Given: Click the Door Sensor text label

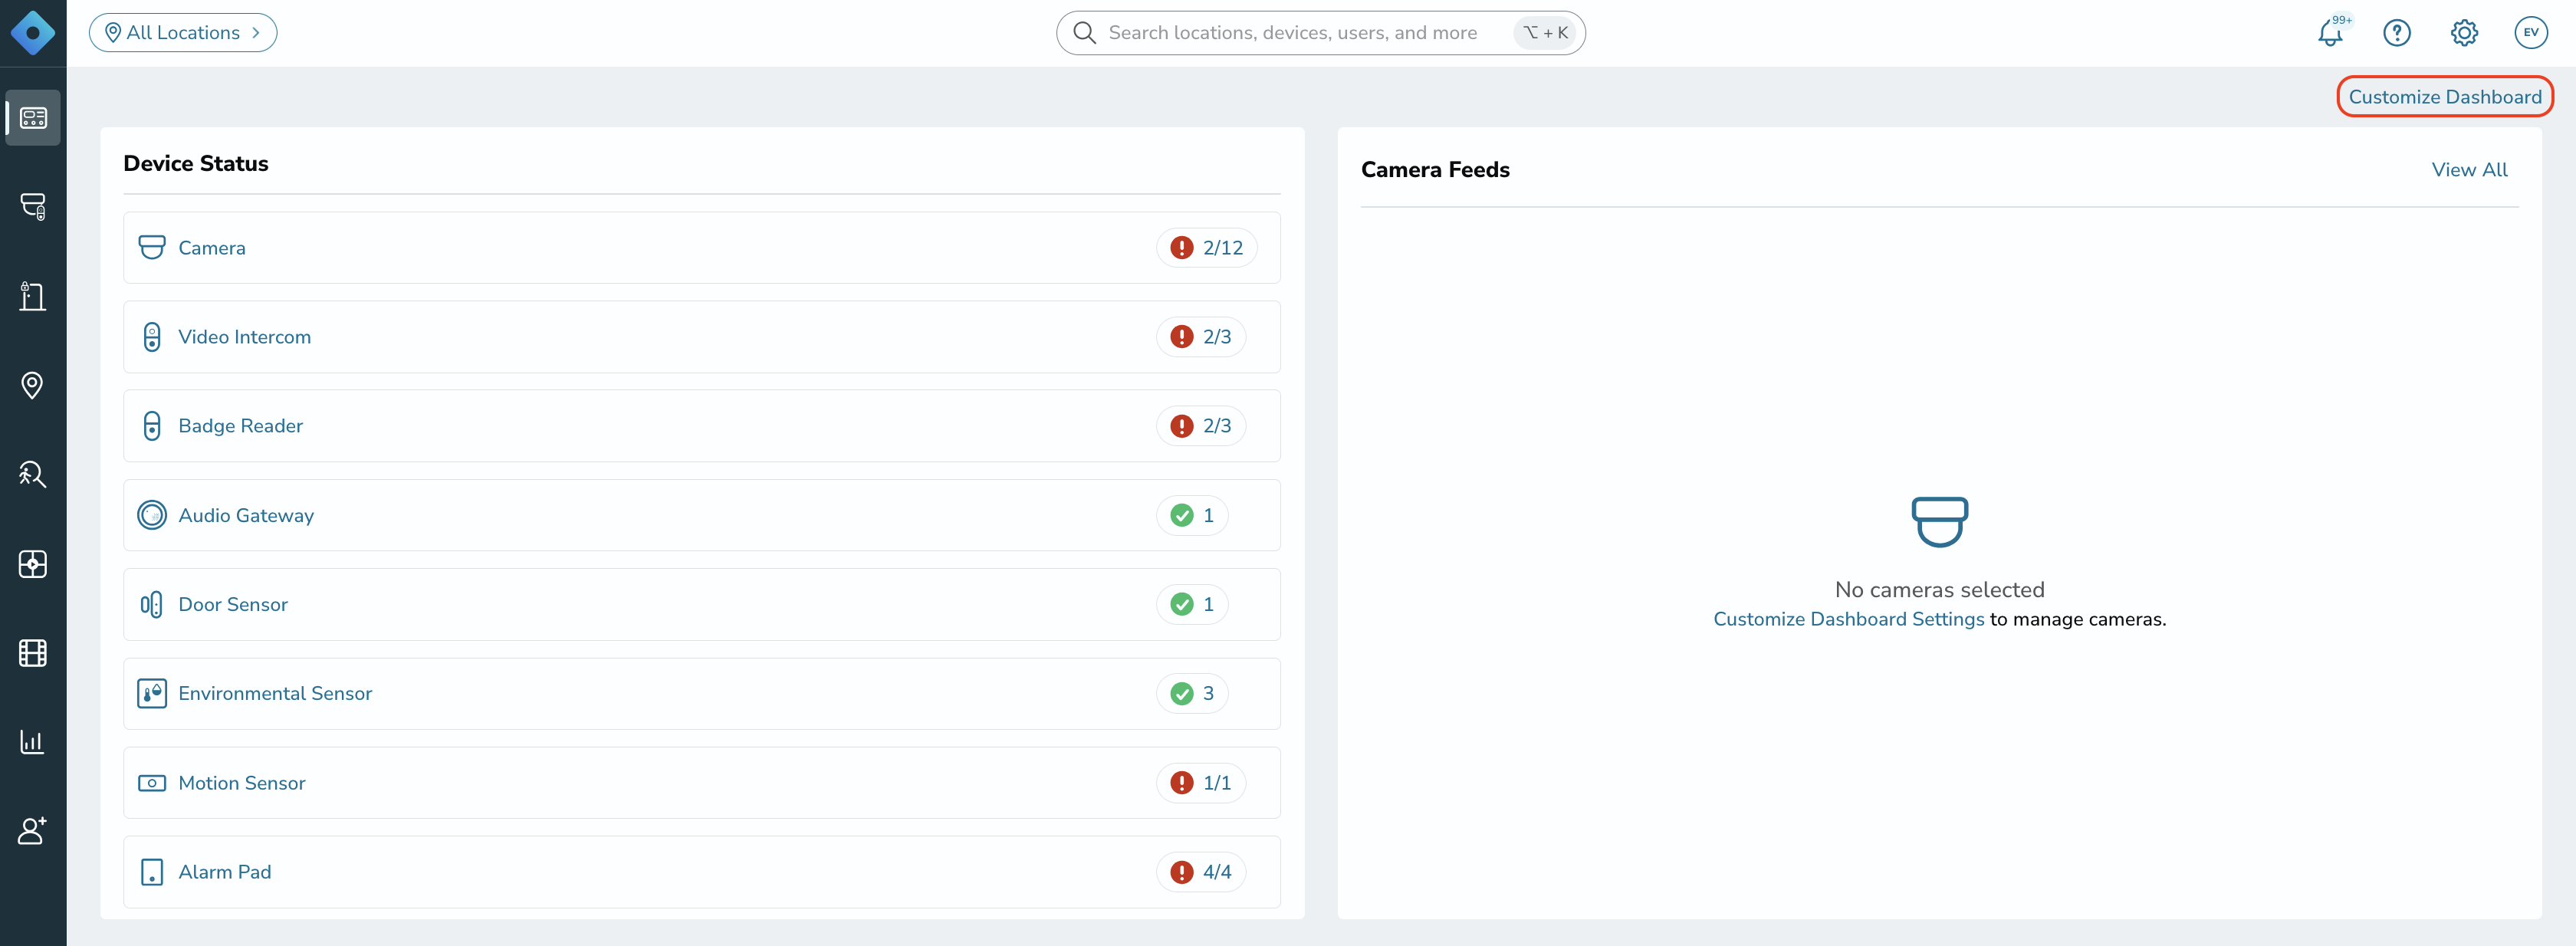Looking at the screenshot, I should (x=233, y=604).
